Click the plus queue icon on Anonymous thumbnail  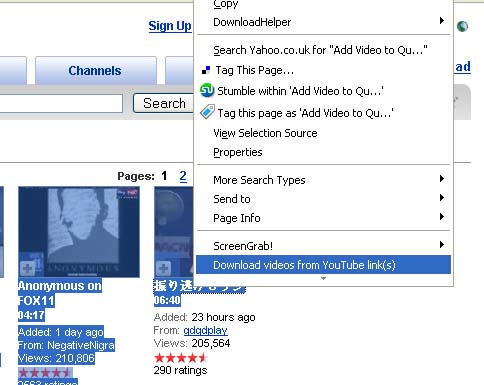(x=27, y=268)
